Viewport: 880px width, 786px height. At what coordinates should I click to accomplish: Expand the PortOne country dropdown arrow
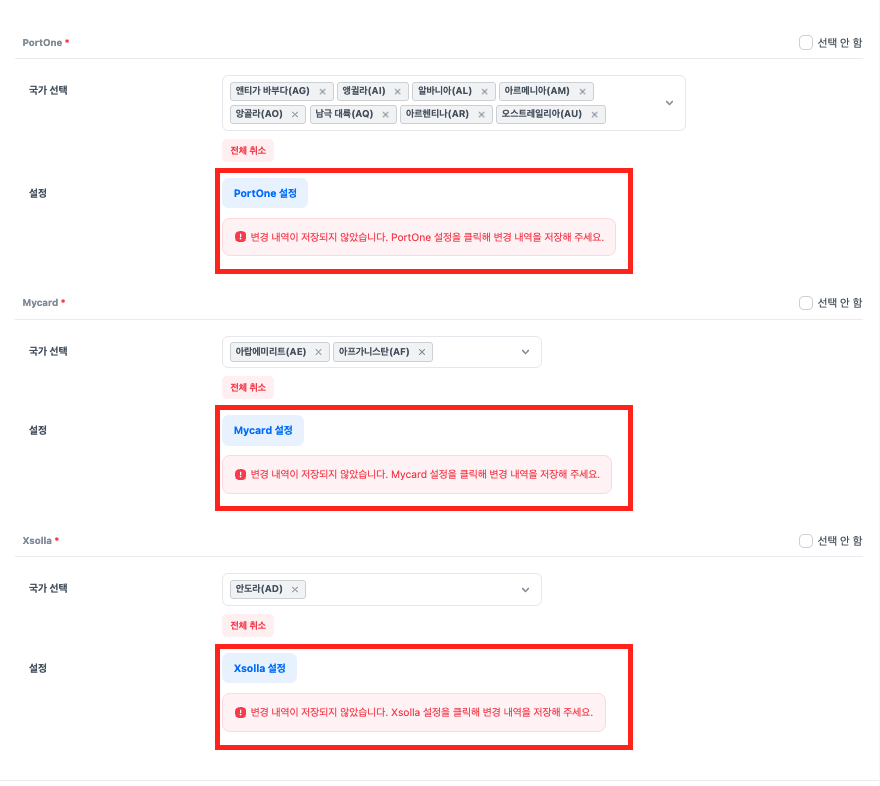click(669, 103)
